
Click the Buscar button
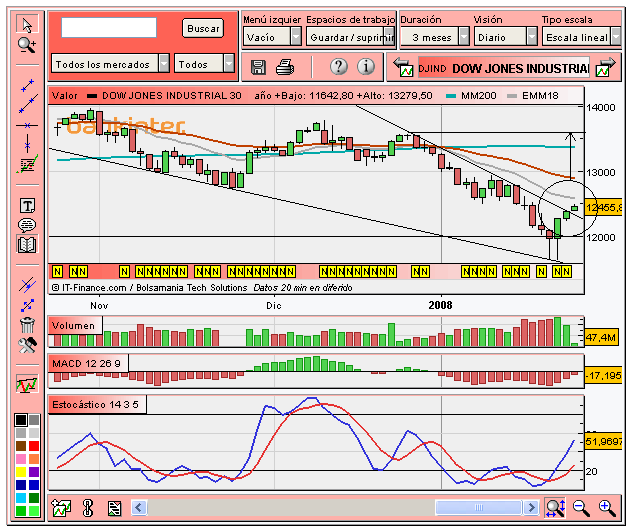pos(203,29)
